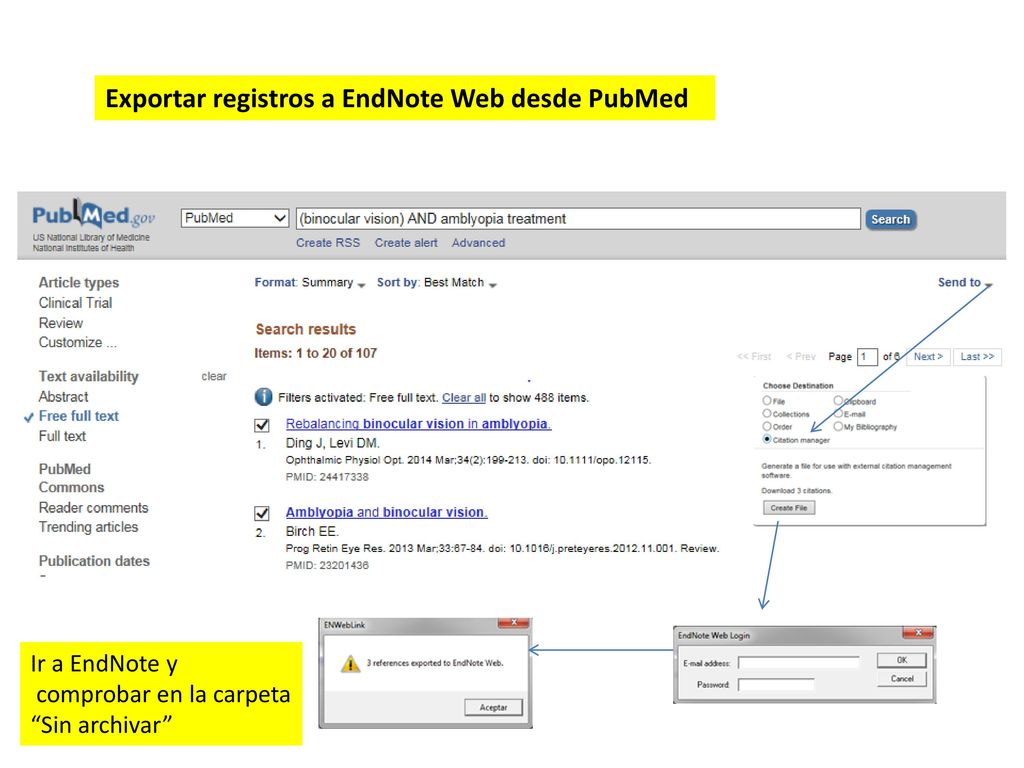Click the Create RSS link
The width and height of the screenshot is (1024, 768).
tap(328, 243)
